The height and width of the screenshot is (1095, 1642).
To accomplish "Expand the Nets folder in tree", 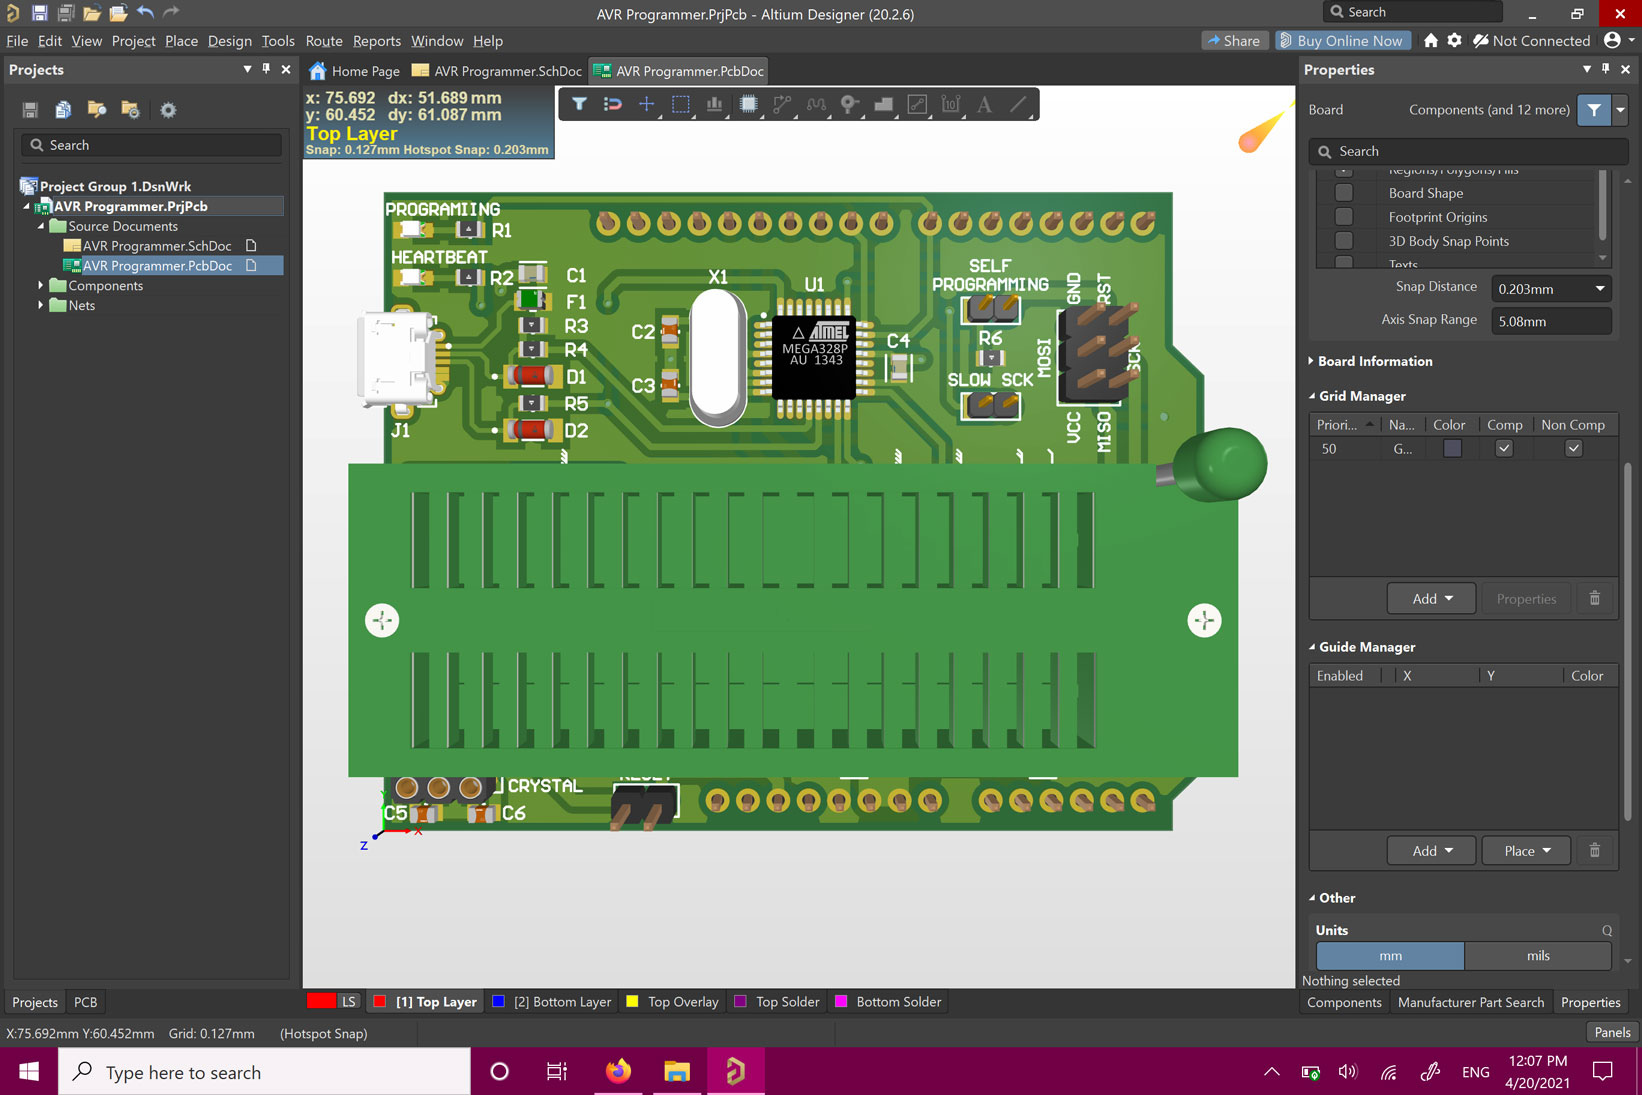I will [41, 305].
